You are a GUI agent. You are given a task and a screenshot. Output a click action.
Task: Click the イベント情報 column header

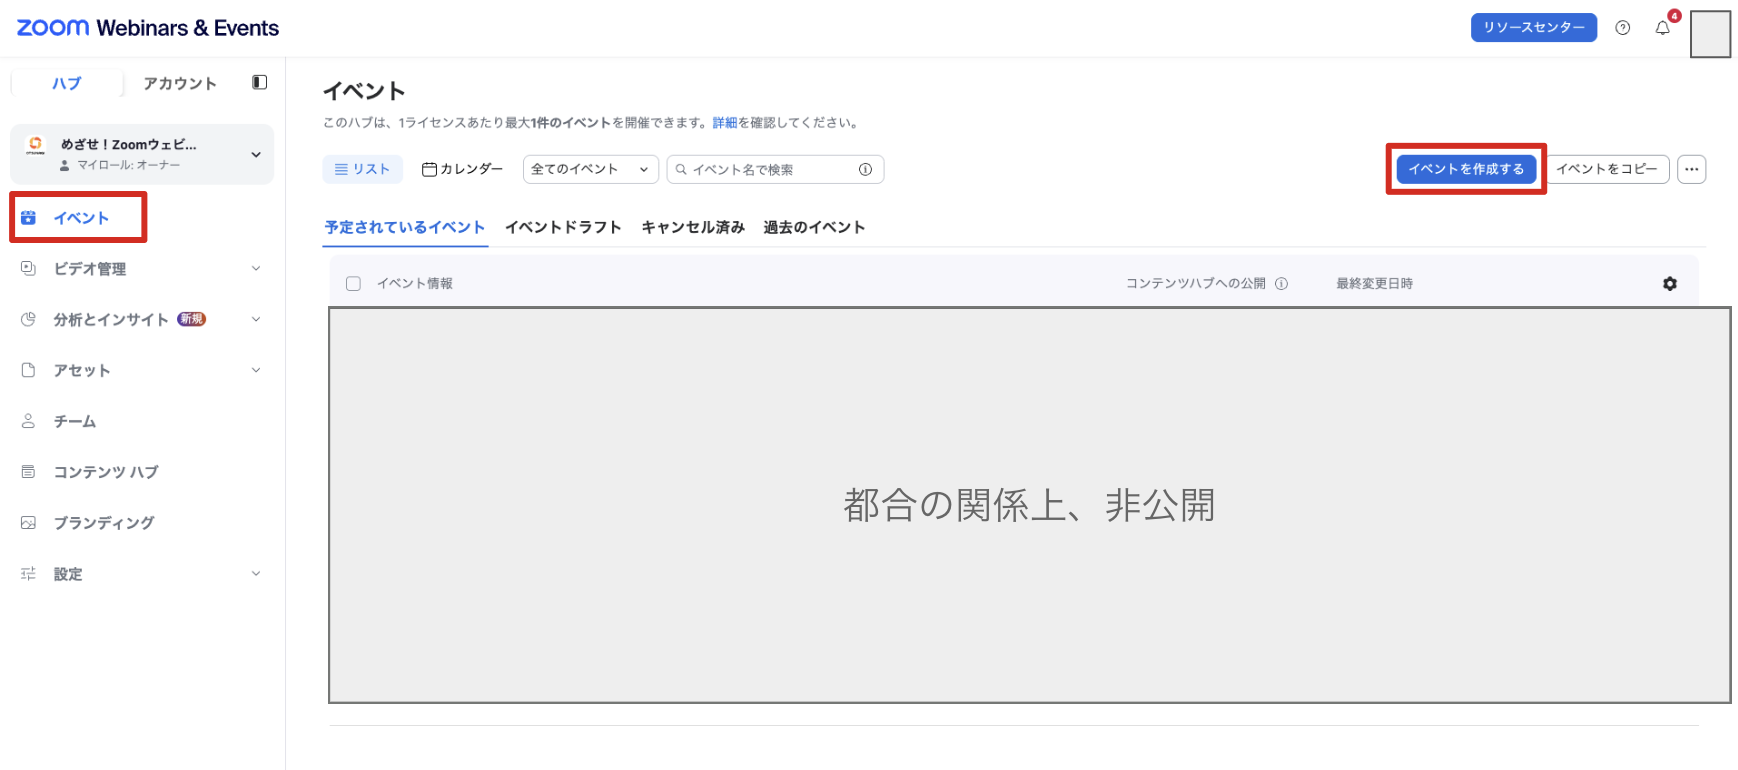415,284
